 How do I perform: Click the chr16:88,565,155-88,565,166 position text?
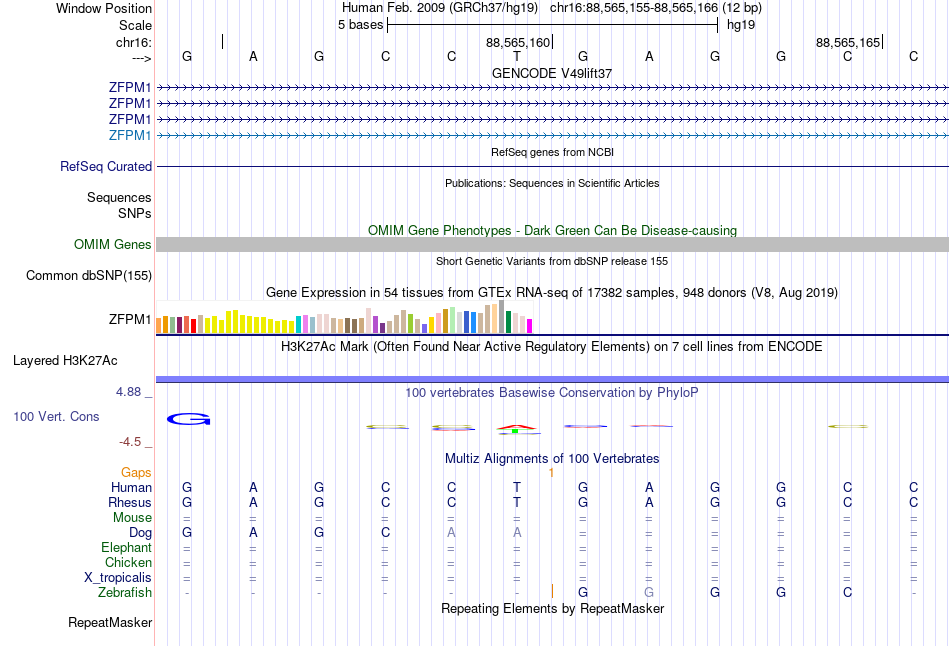[634, 8]
